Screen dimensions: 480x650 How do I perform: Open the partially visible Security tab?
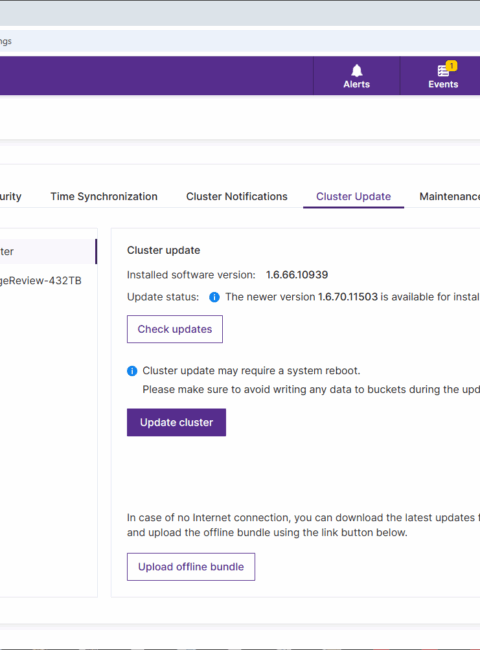click(x=10, y=196)
